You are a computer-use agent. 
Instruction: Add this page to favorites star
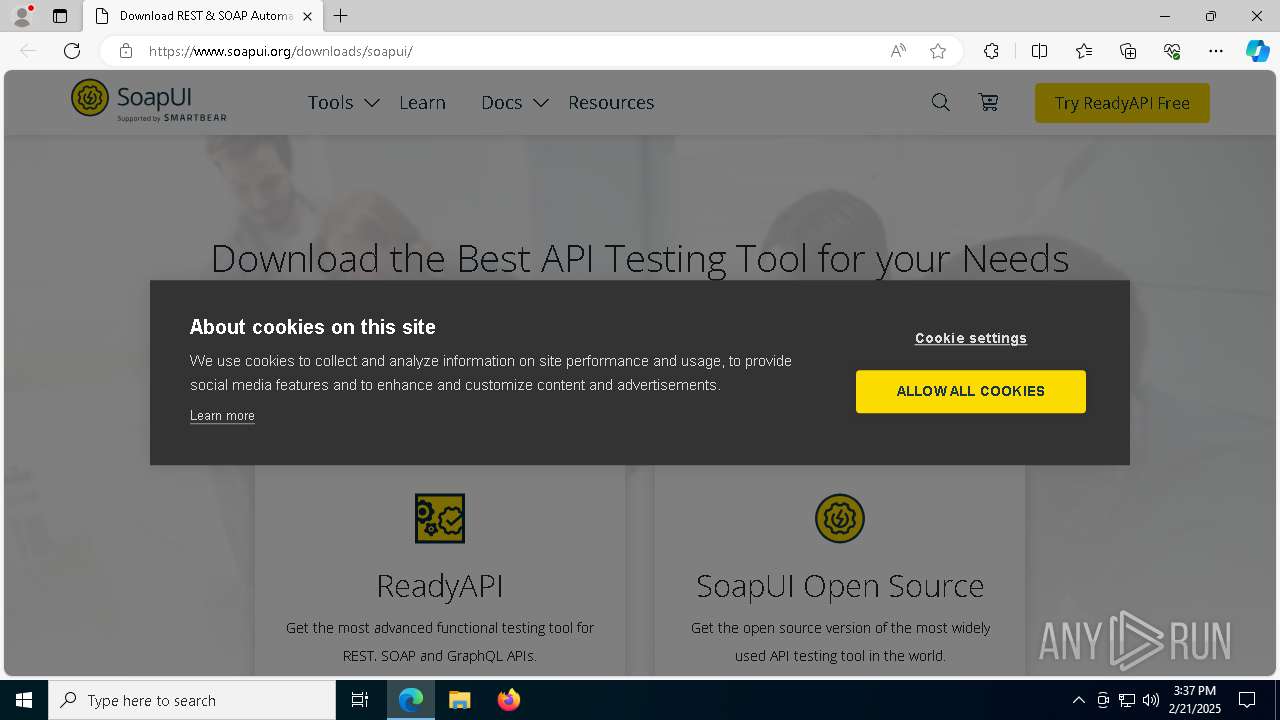(938, 51)
